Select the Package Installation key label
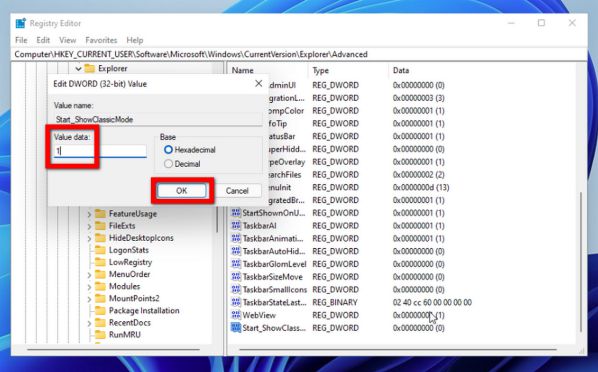 144,311
